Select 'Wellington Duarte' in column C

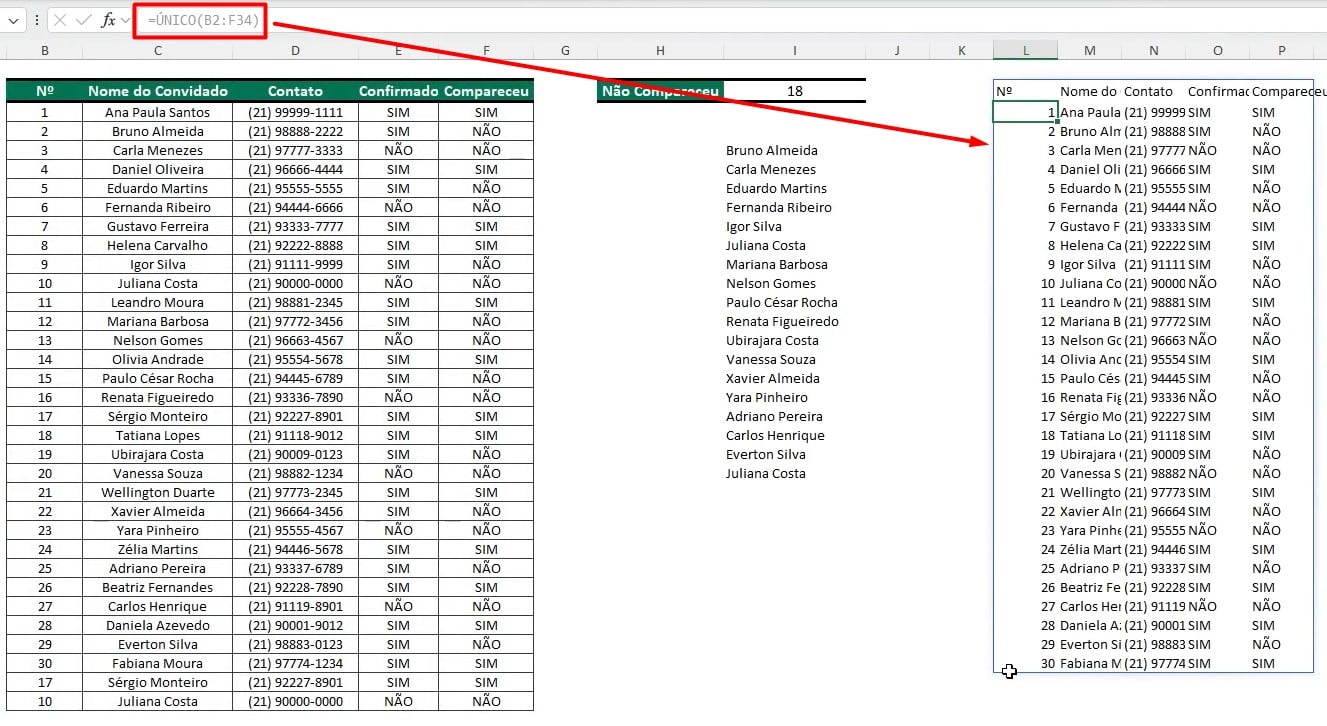point(158,493)
